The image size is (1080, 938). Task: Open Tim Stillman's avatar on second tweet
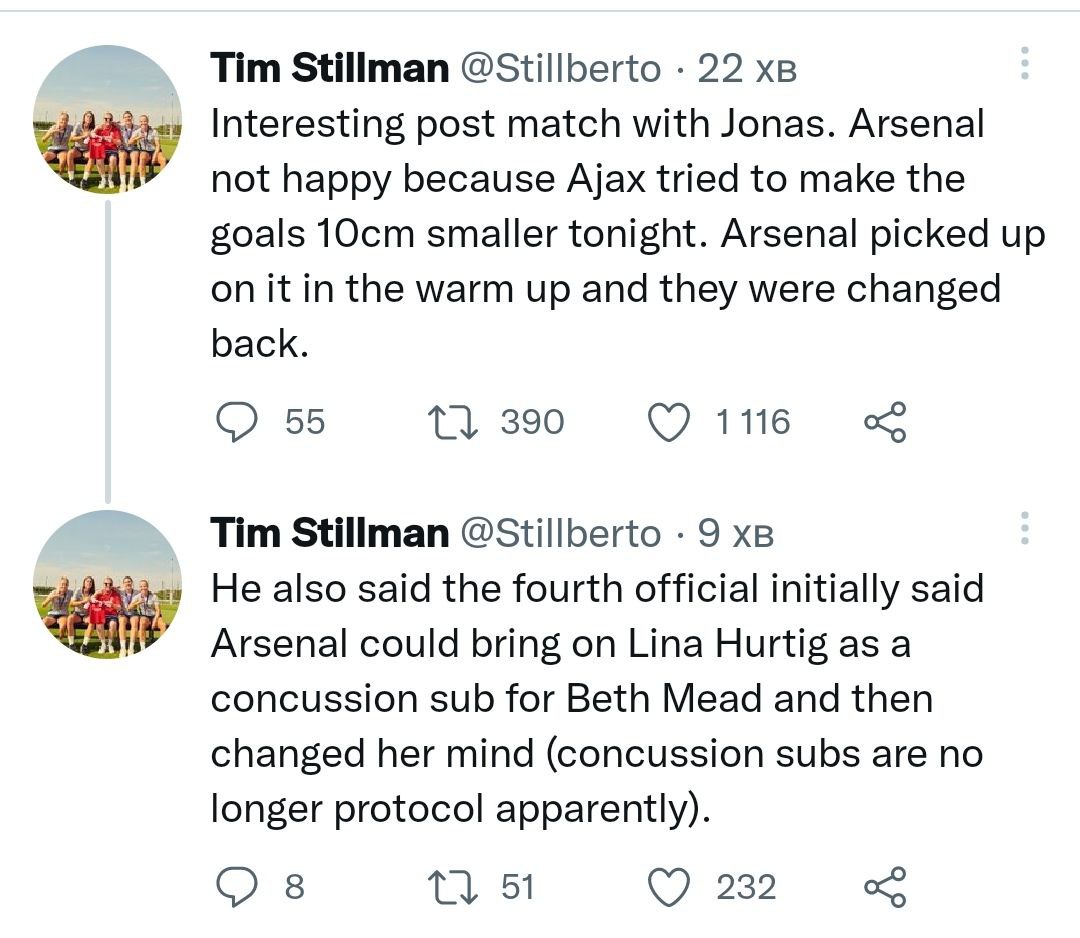106,584
